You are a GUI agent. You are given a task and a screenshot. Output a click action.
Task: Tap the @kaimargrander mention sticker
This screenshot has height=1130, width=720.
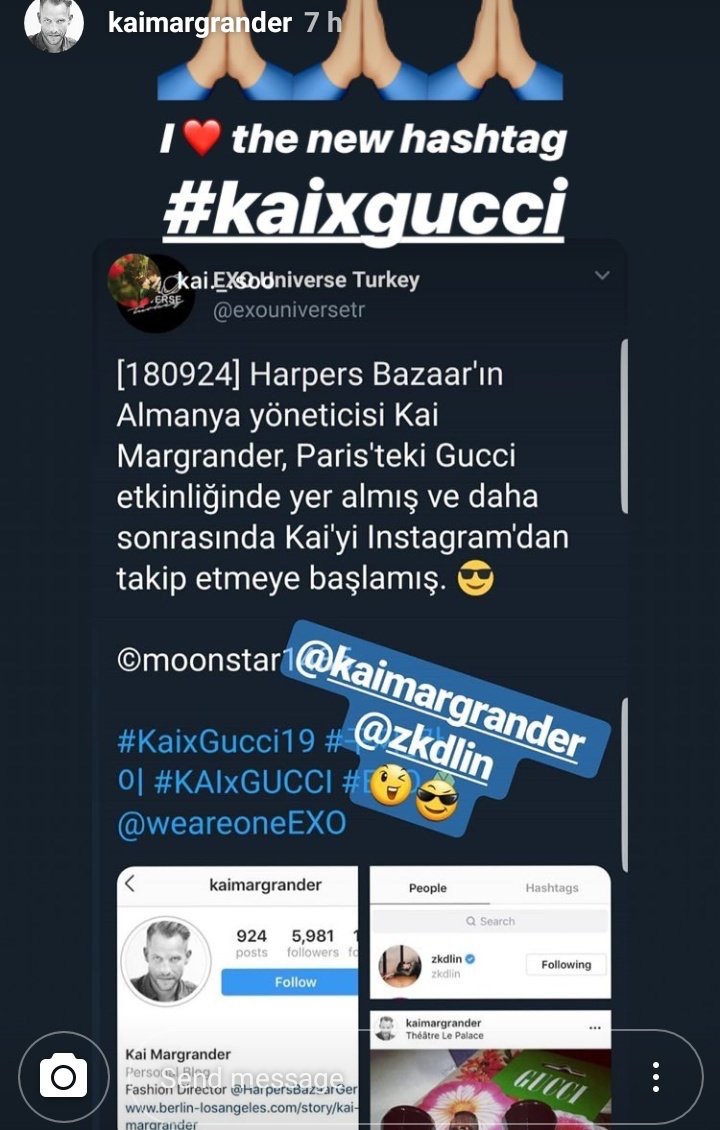[440, 696]
